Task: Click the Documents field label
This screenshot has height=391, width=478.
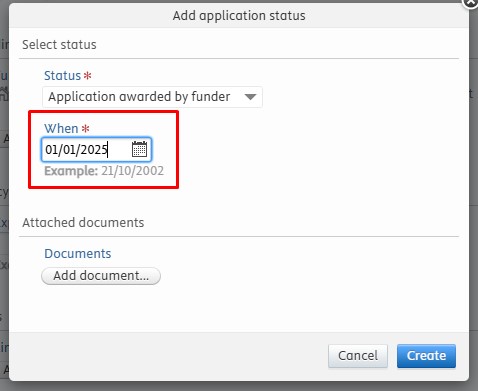Action: pyautogui.click(x=78, y=254)
